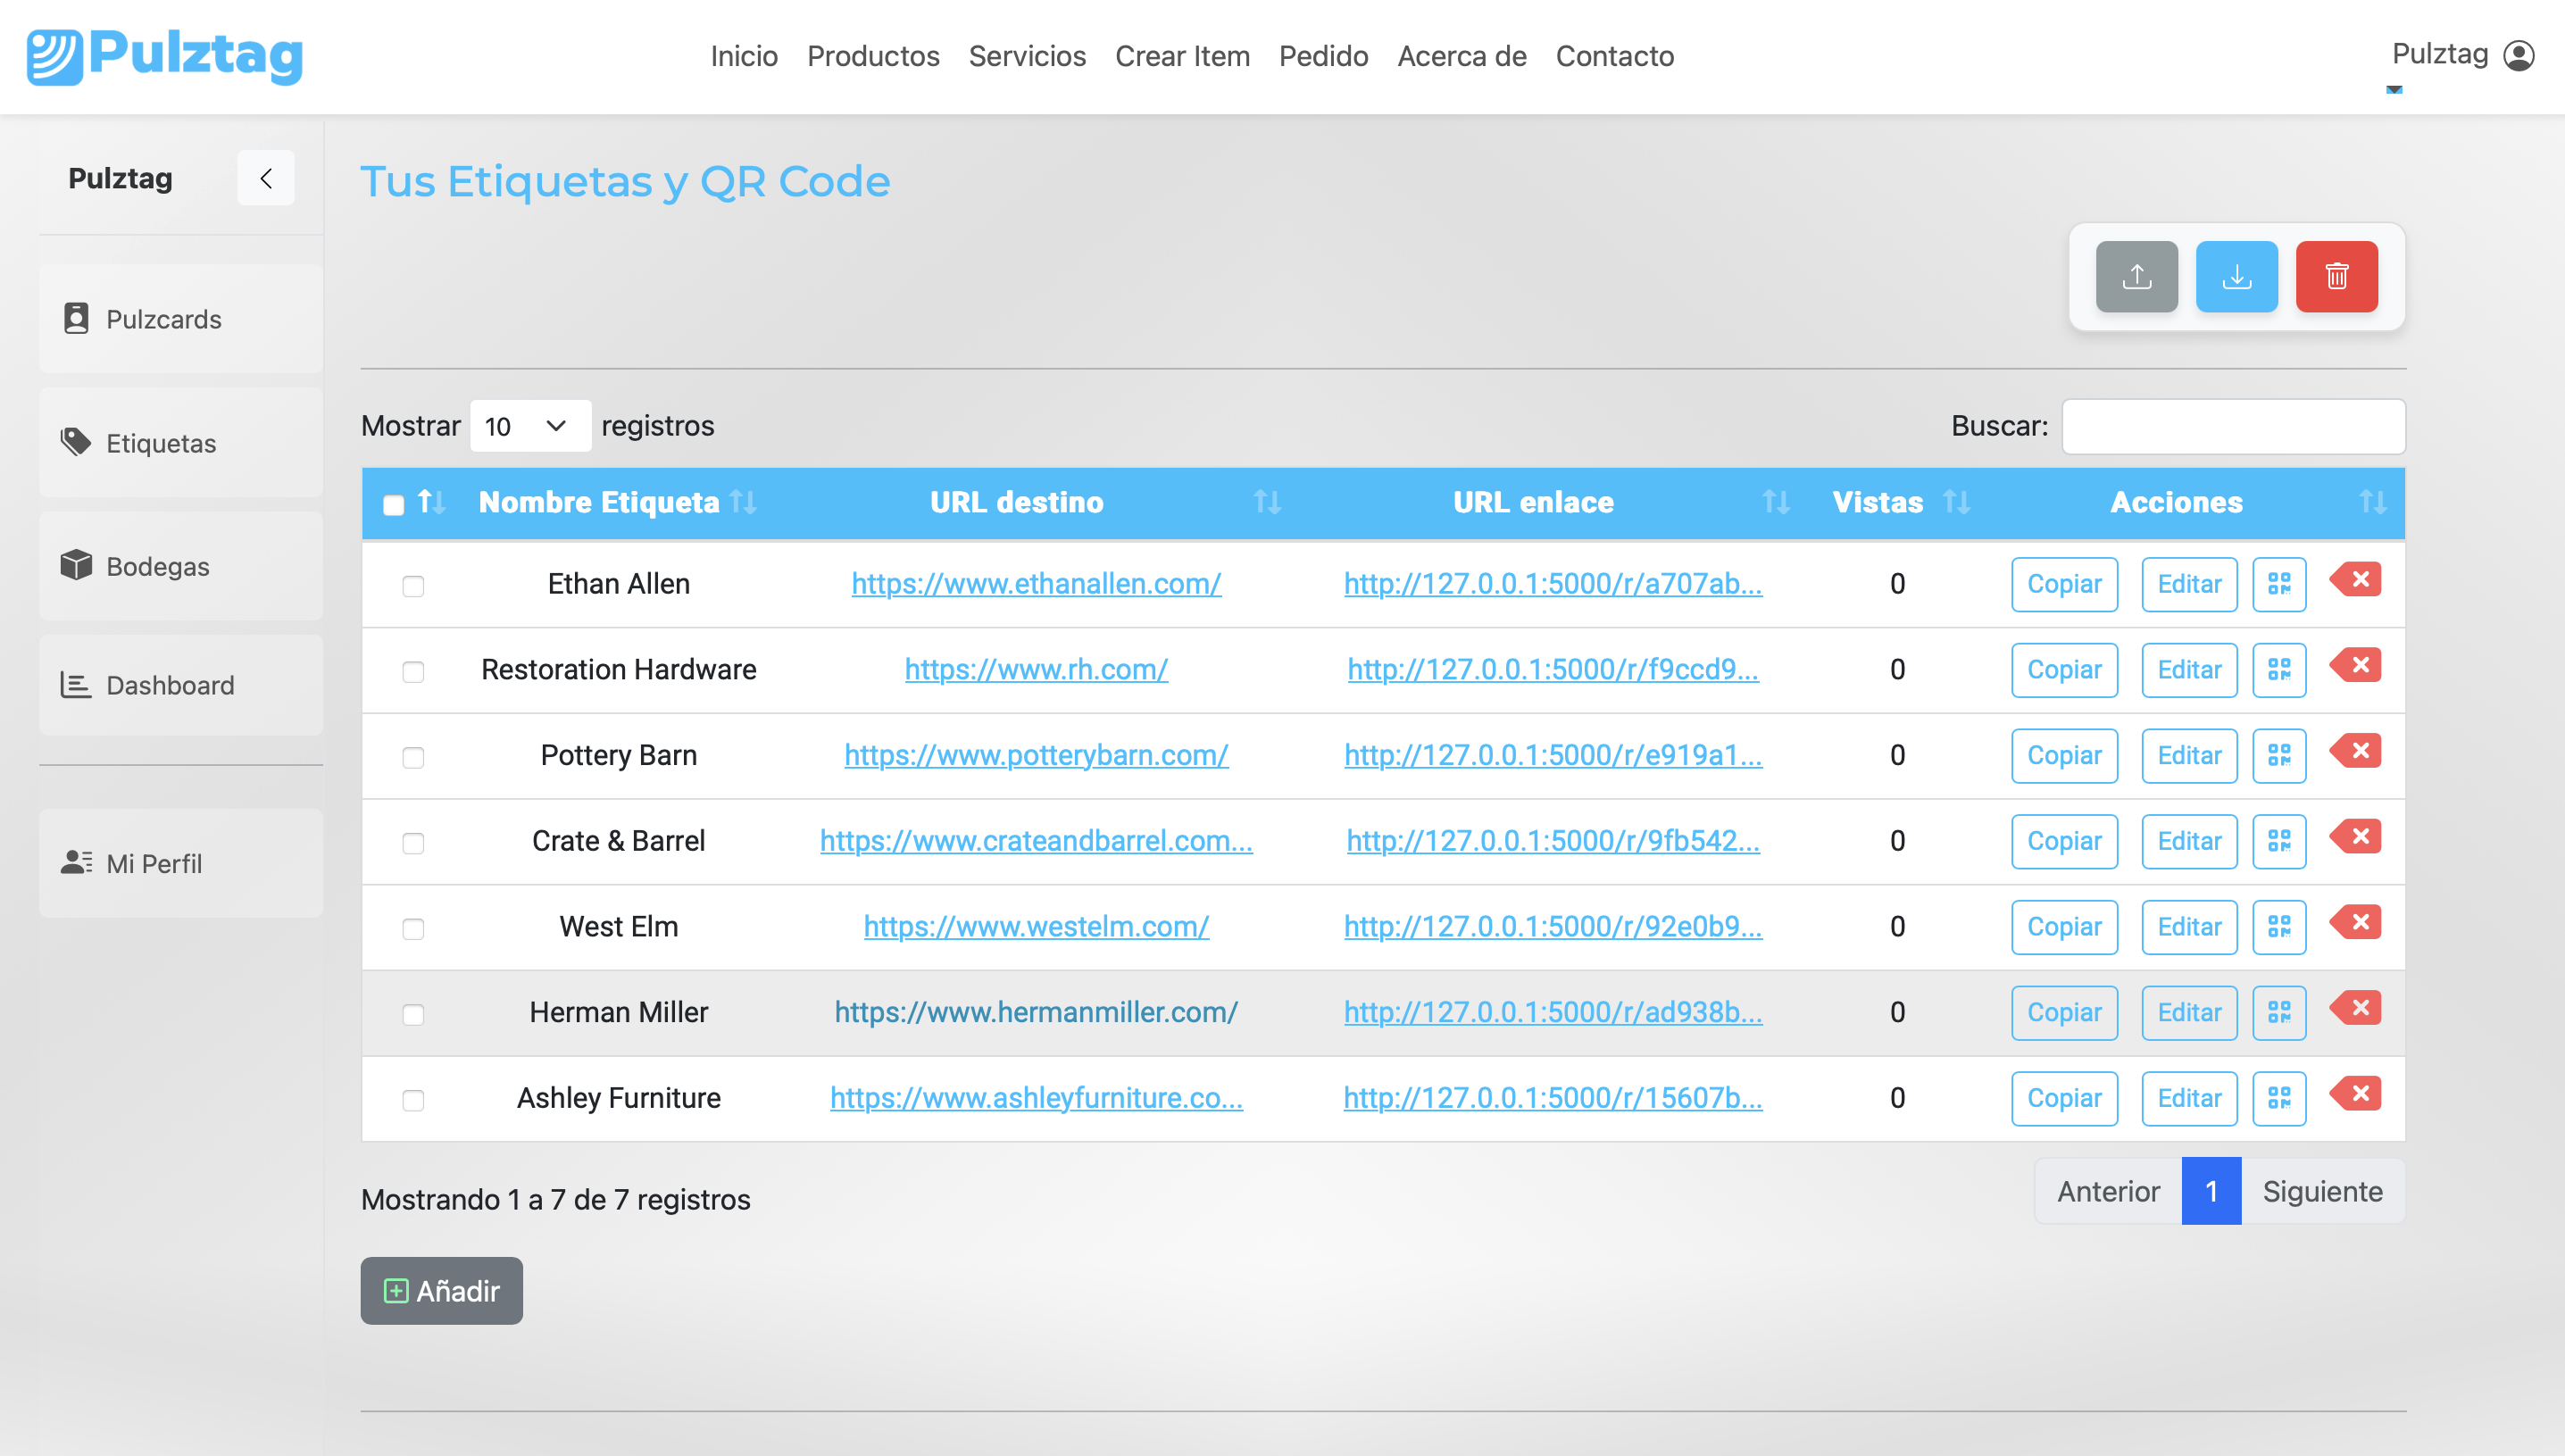Open the QR code for Restoration Hardware
This screenshot has height=1456, width=2565.
[x=2279, y=670]
